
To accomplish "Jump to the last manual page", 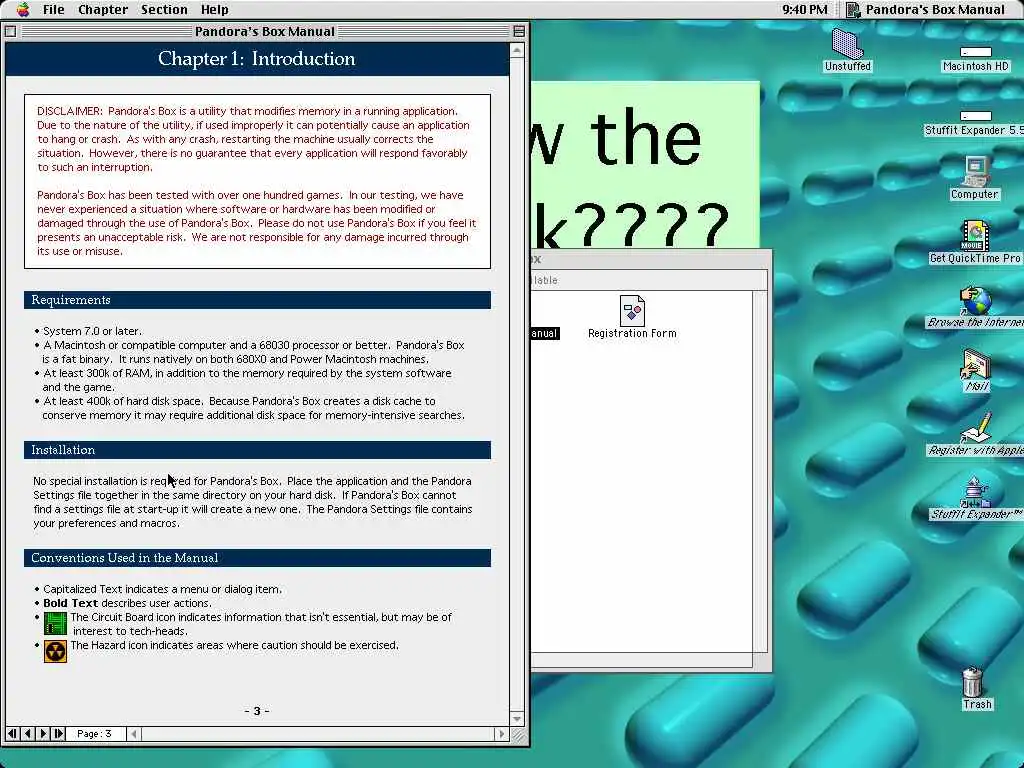I will [58, 733].
